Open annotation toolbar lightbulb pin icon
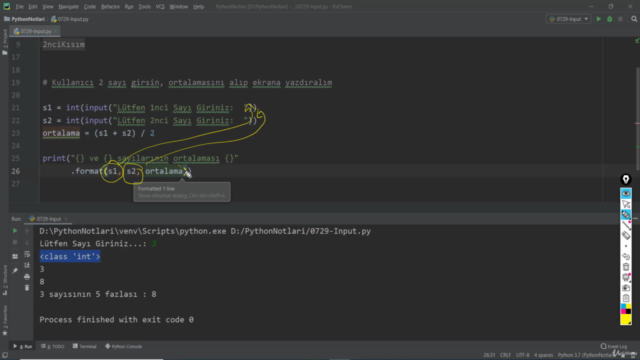The image size is (640, 360). [x=626, y=179]
